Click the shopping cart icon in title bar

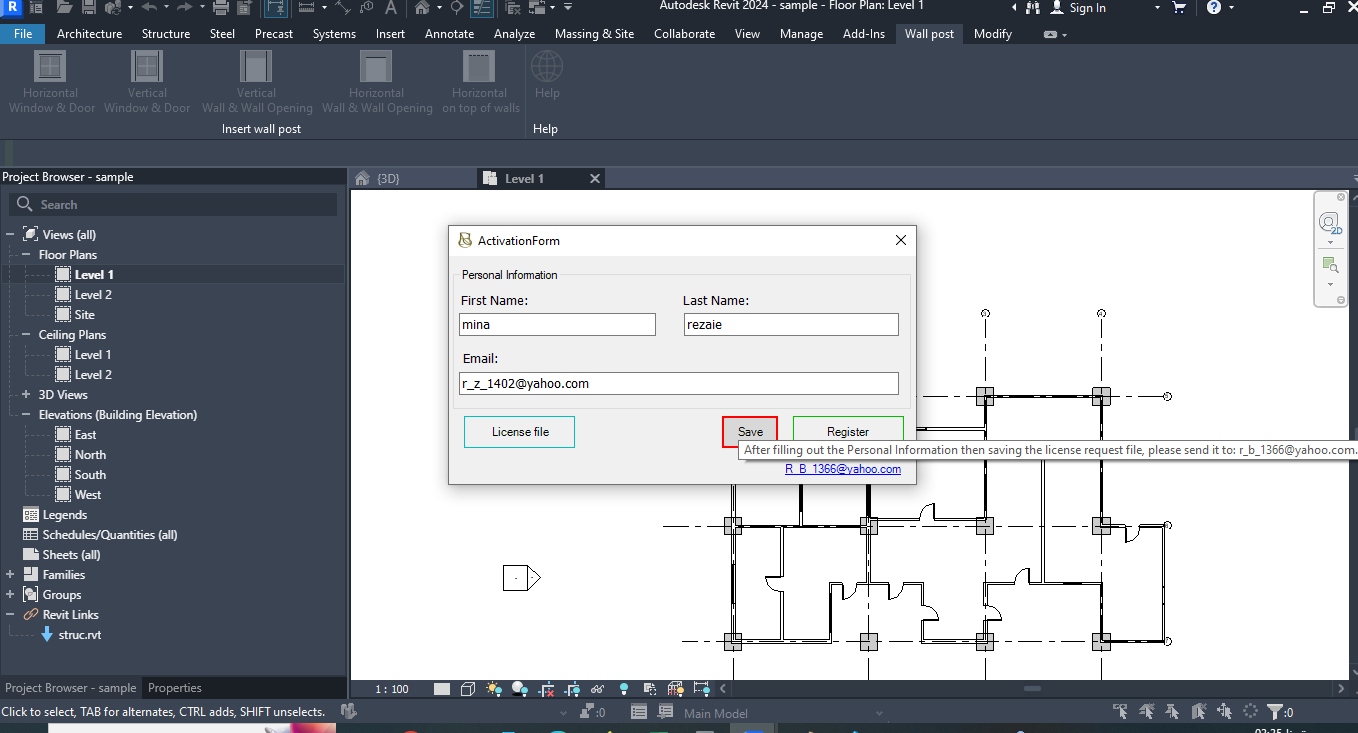(1179, 8)
